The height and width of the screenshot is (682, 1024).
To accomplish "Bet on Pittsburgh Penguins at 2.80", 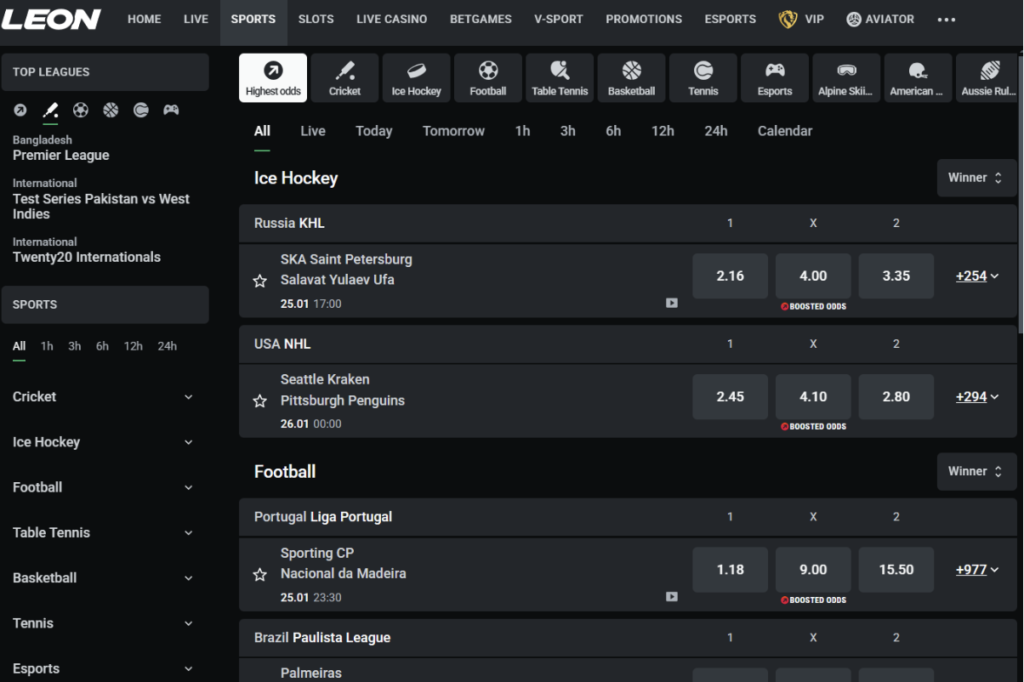I will point(896,397).
